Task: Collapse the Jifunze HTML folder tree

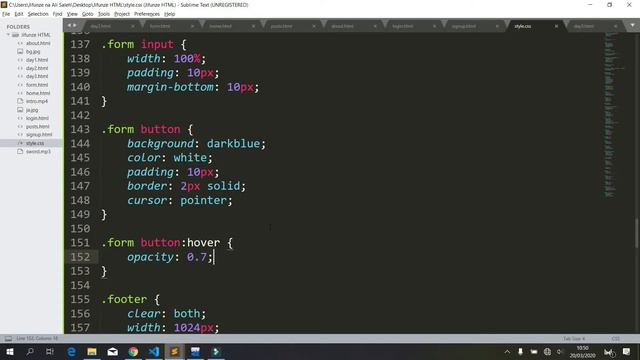Action: coord(8,35)
